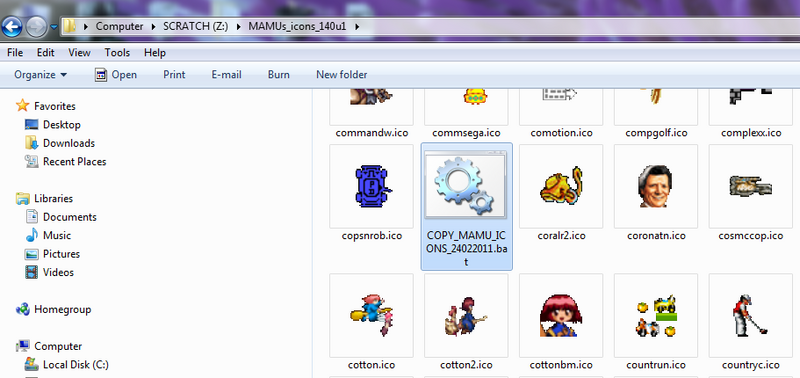Select the countrun.ico file icon
The image size is (800, 378).
click(656, 315)
